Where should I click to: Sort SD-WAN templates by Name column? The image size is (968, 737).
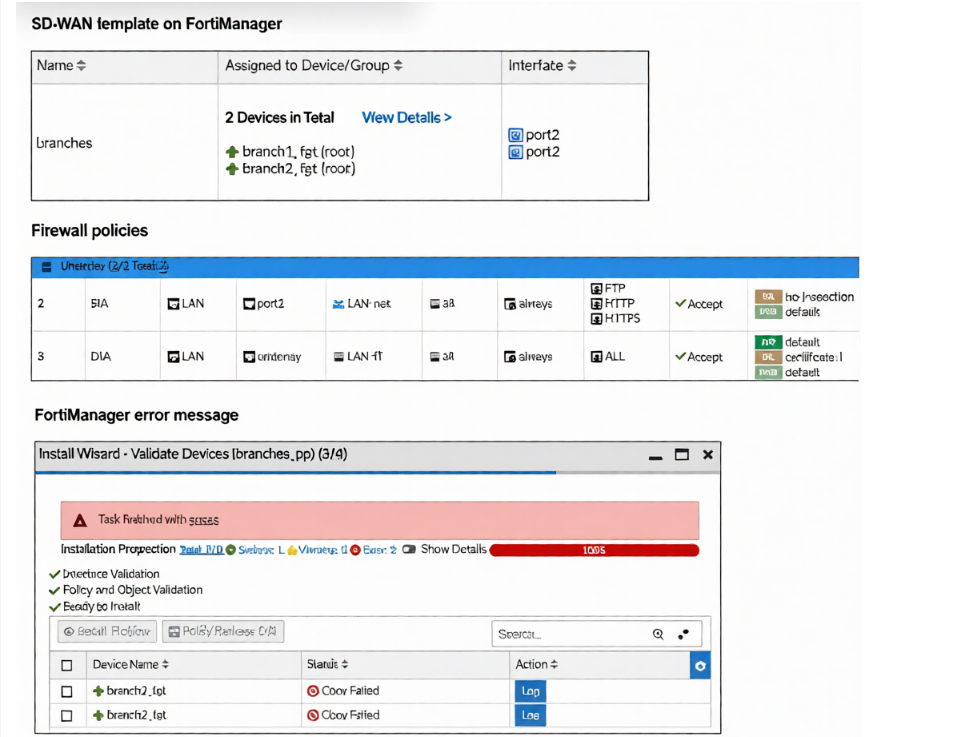(x=81, y=65)
